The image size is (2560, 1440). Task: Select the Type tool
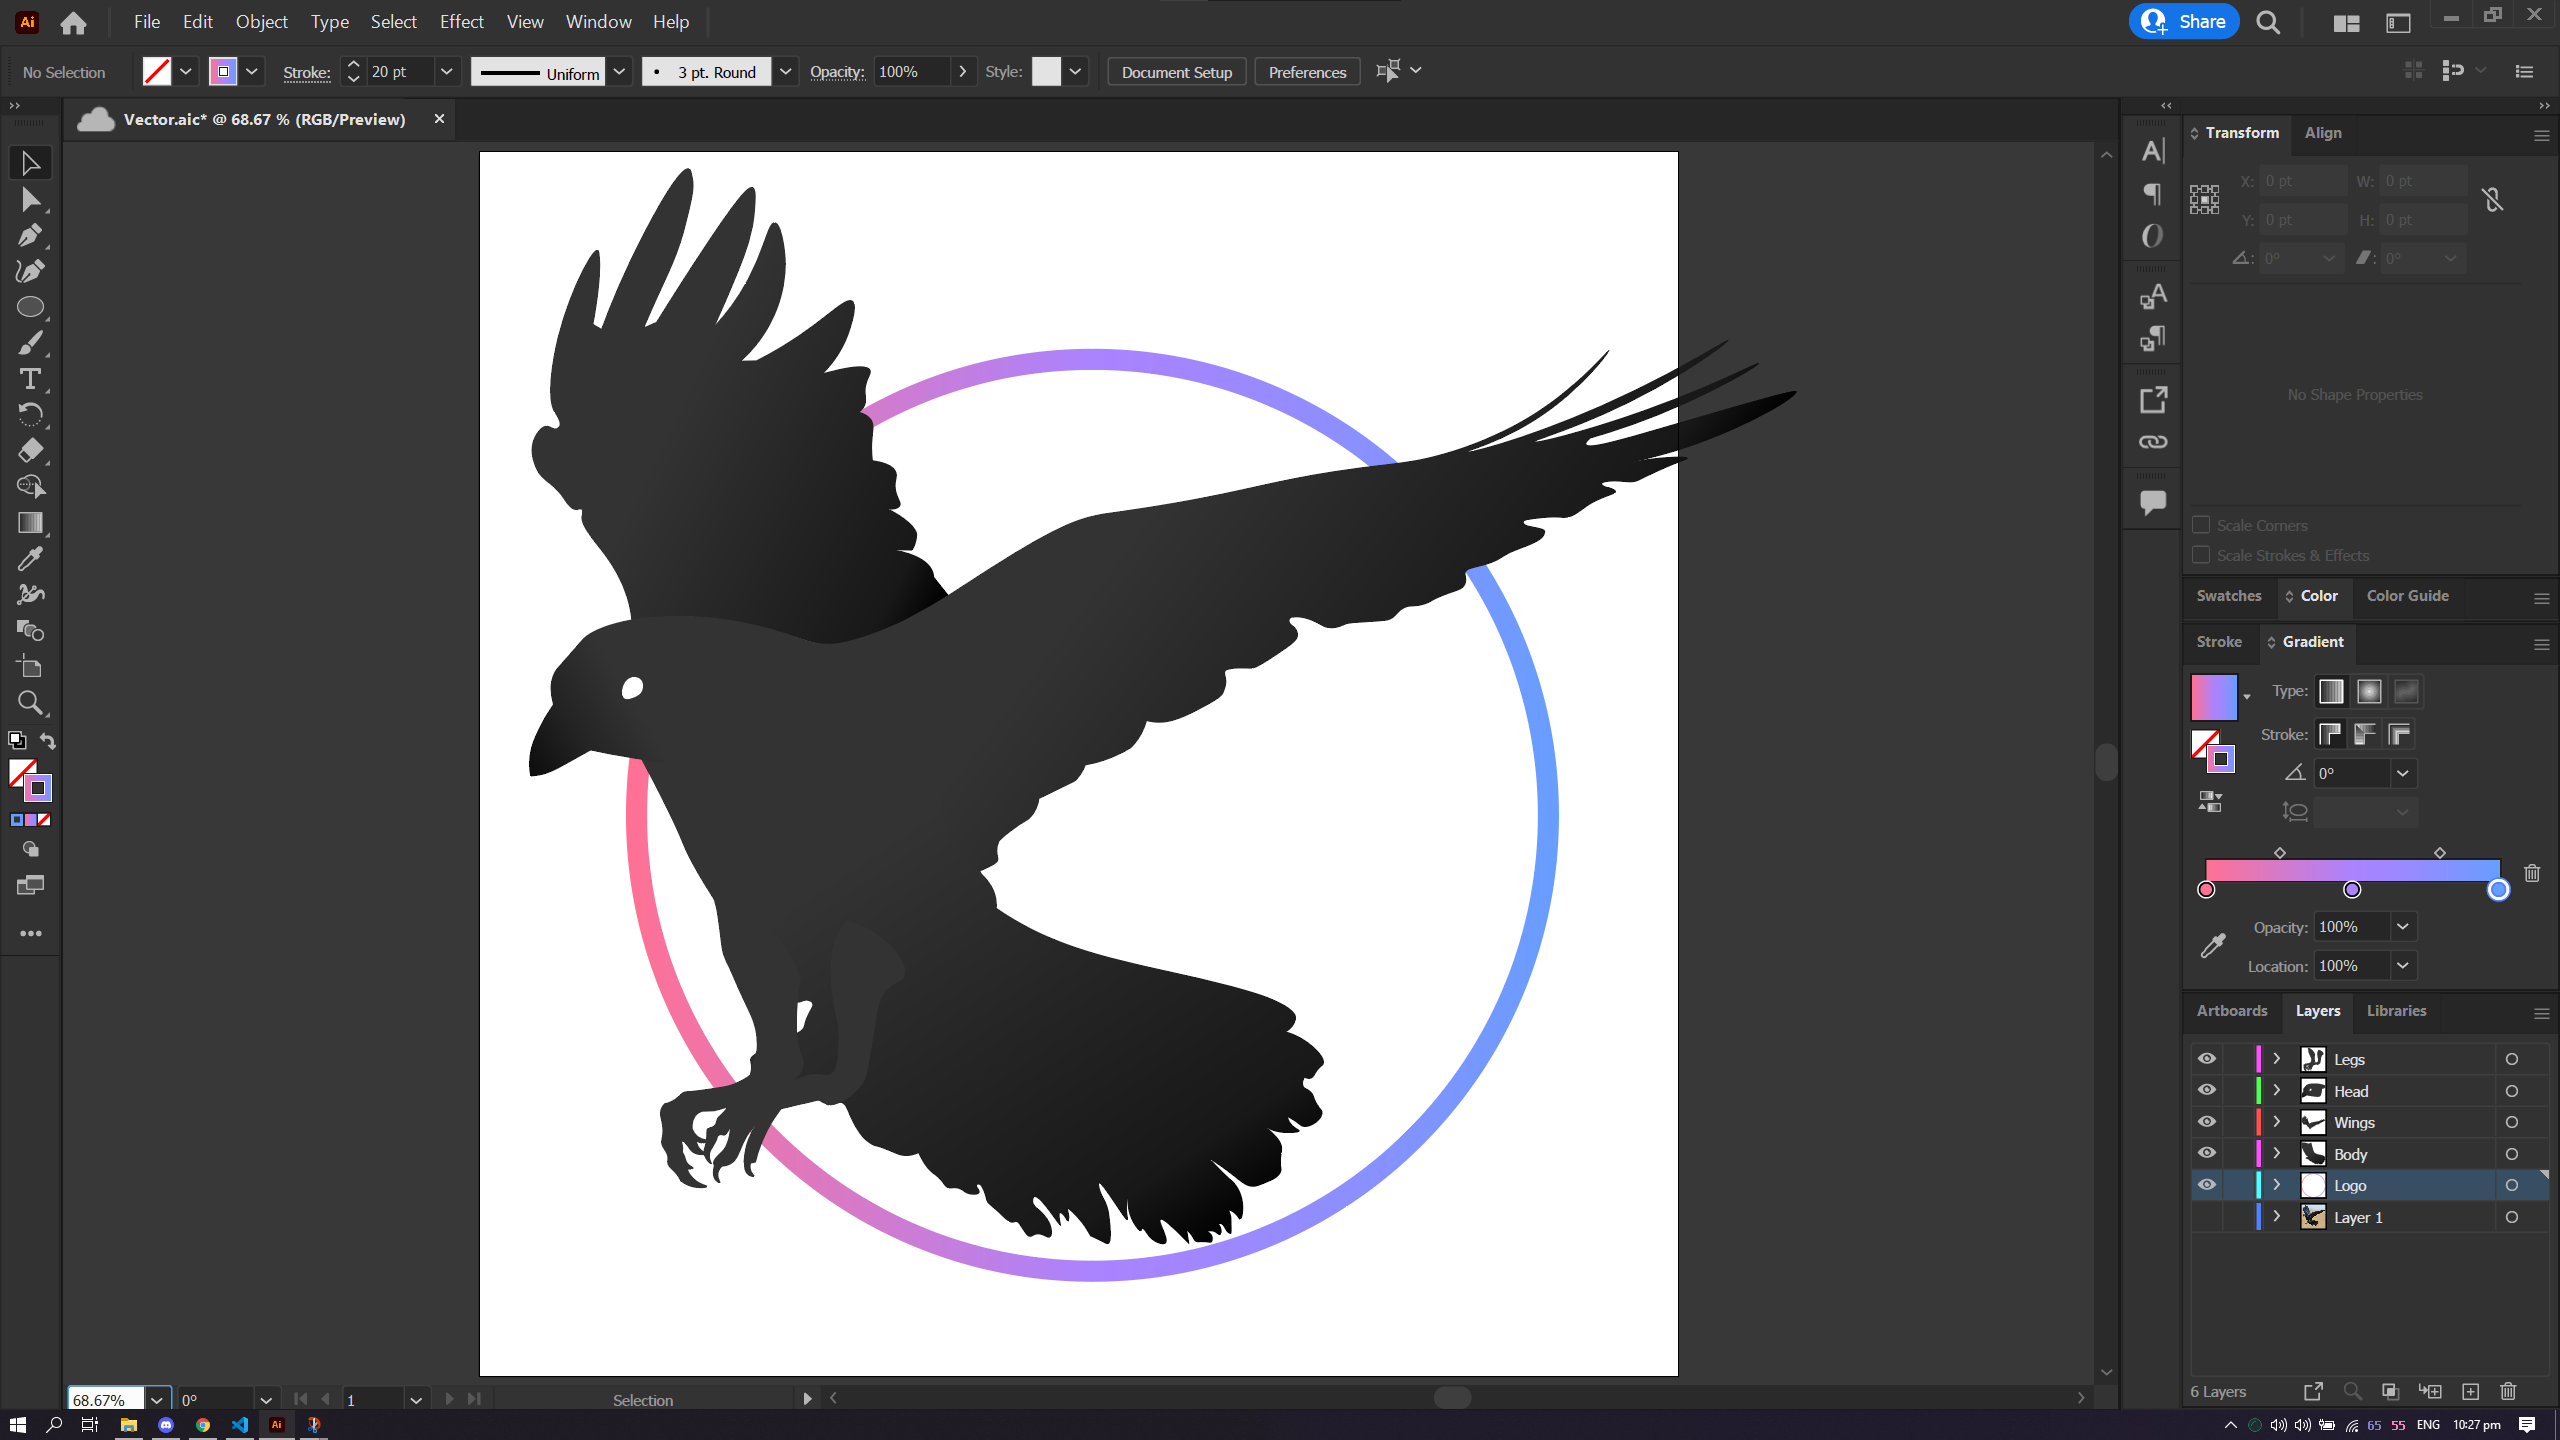pos(30,379)
